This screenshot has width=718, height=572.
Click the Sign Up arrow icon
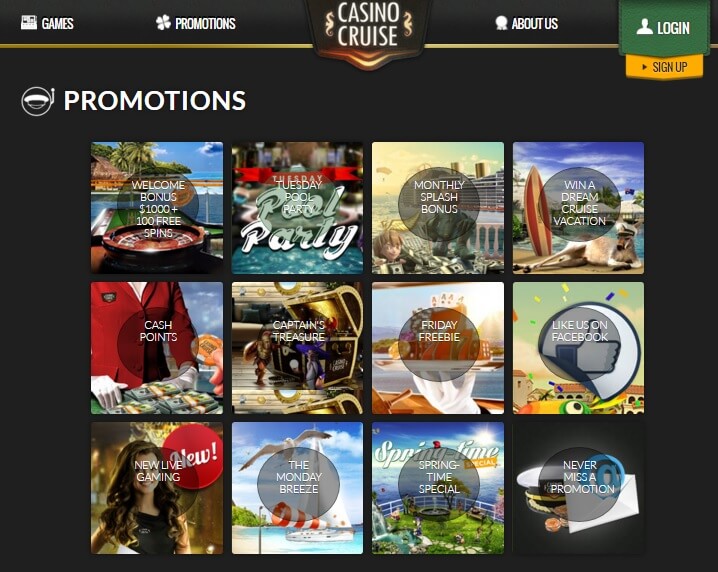(644, 67)
